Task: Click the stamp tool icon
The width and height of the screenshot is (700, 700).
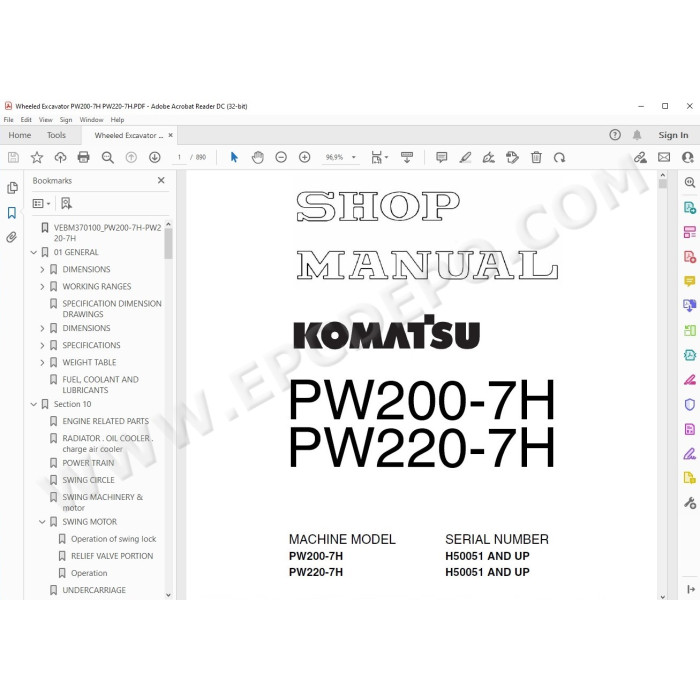Action: pyautogui.click(x=512, y=157)
